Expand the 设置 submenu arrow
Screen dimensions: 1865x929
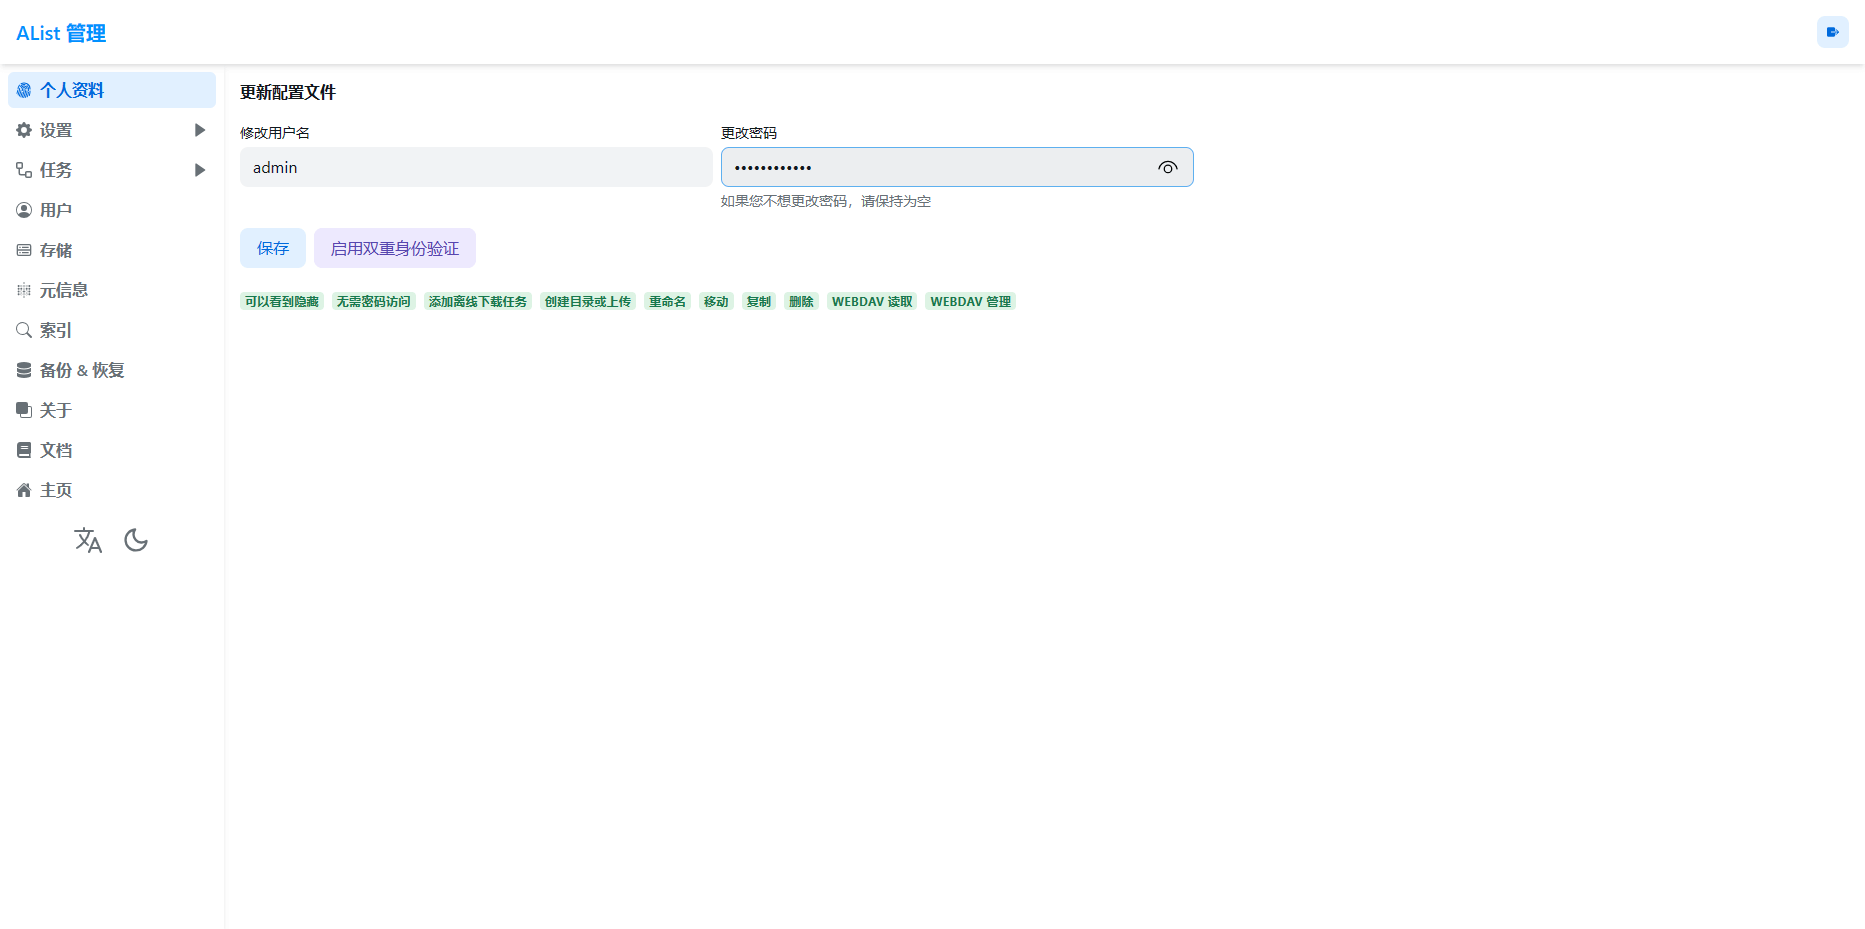click(x=200, y=130)
